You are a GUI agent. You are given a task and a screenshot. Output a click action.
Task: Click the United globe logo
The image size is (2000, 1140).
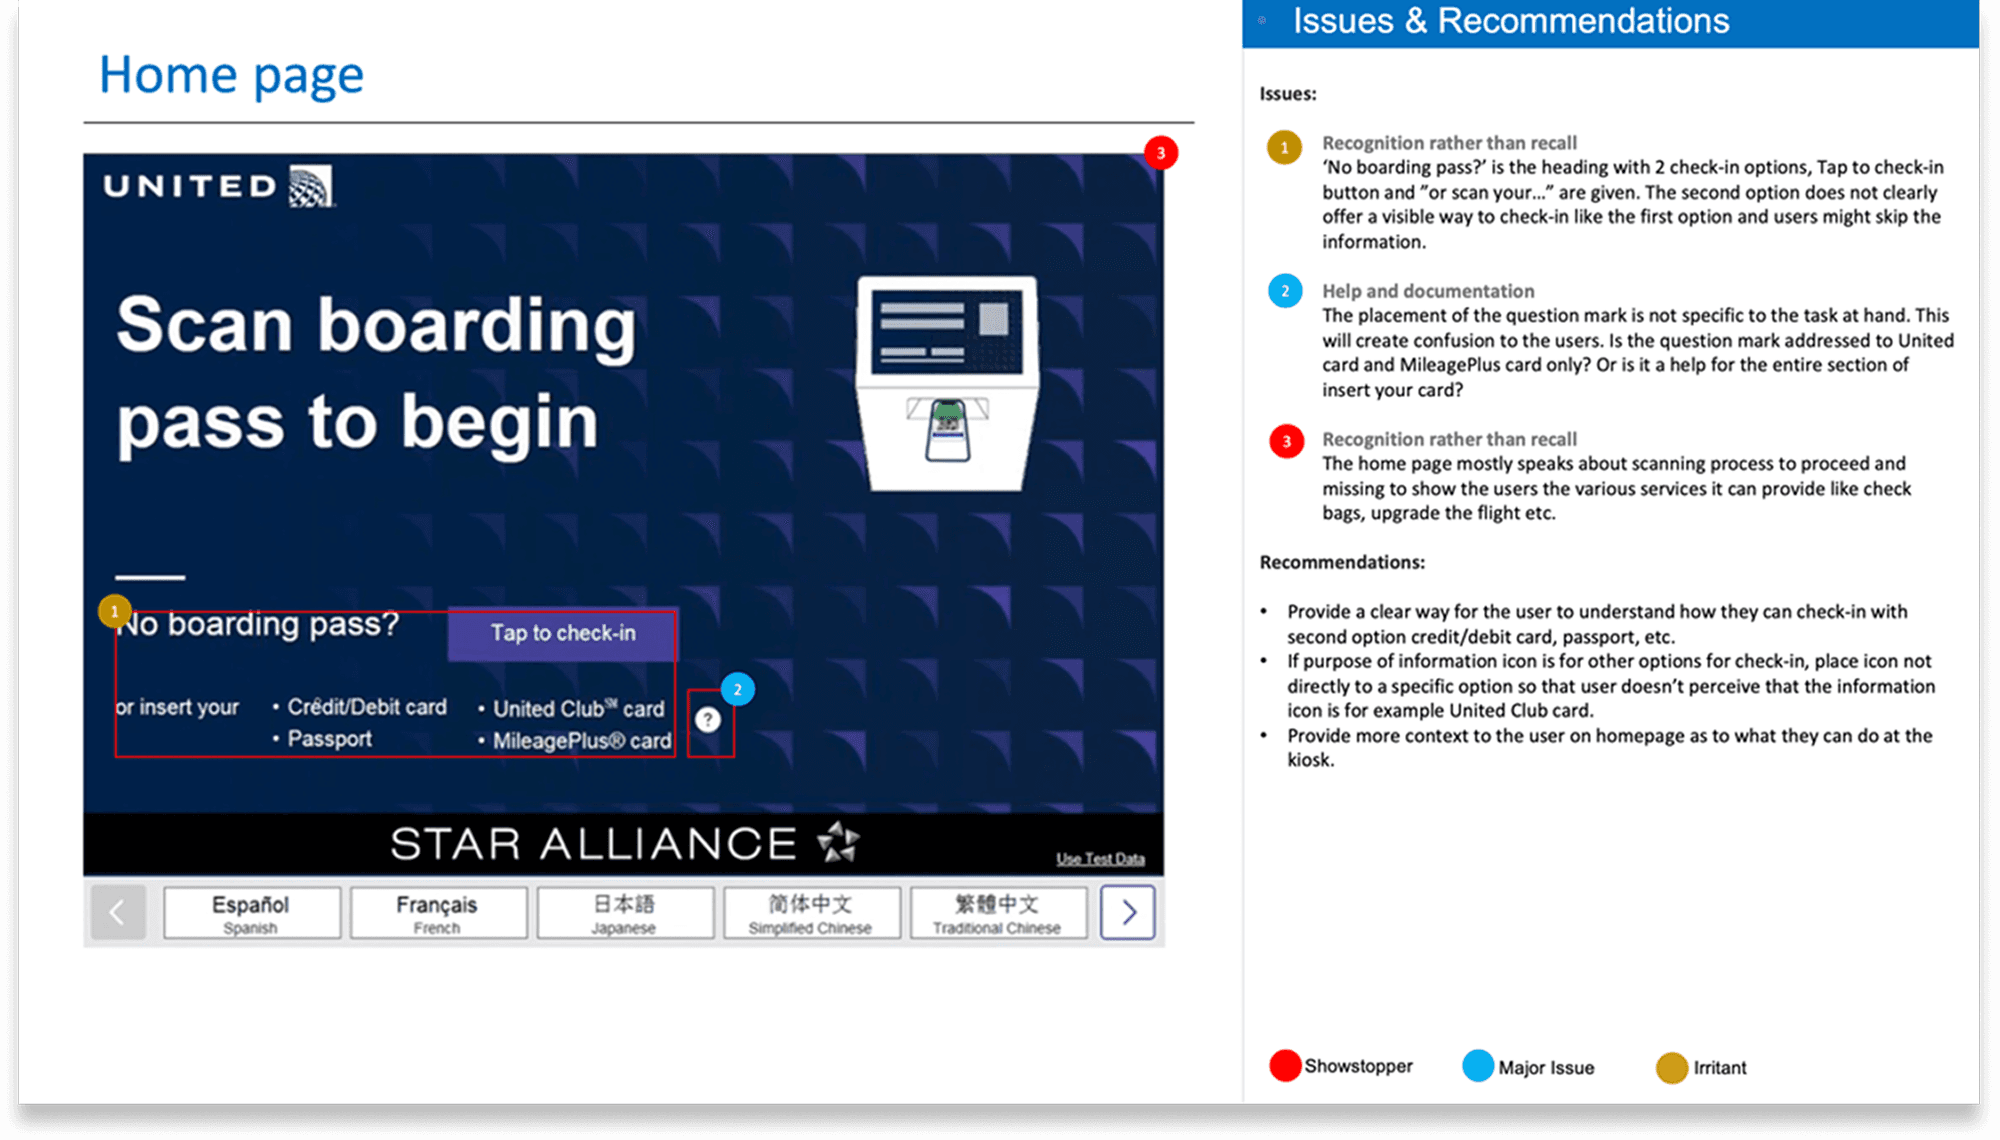coord(311,187)
